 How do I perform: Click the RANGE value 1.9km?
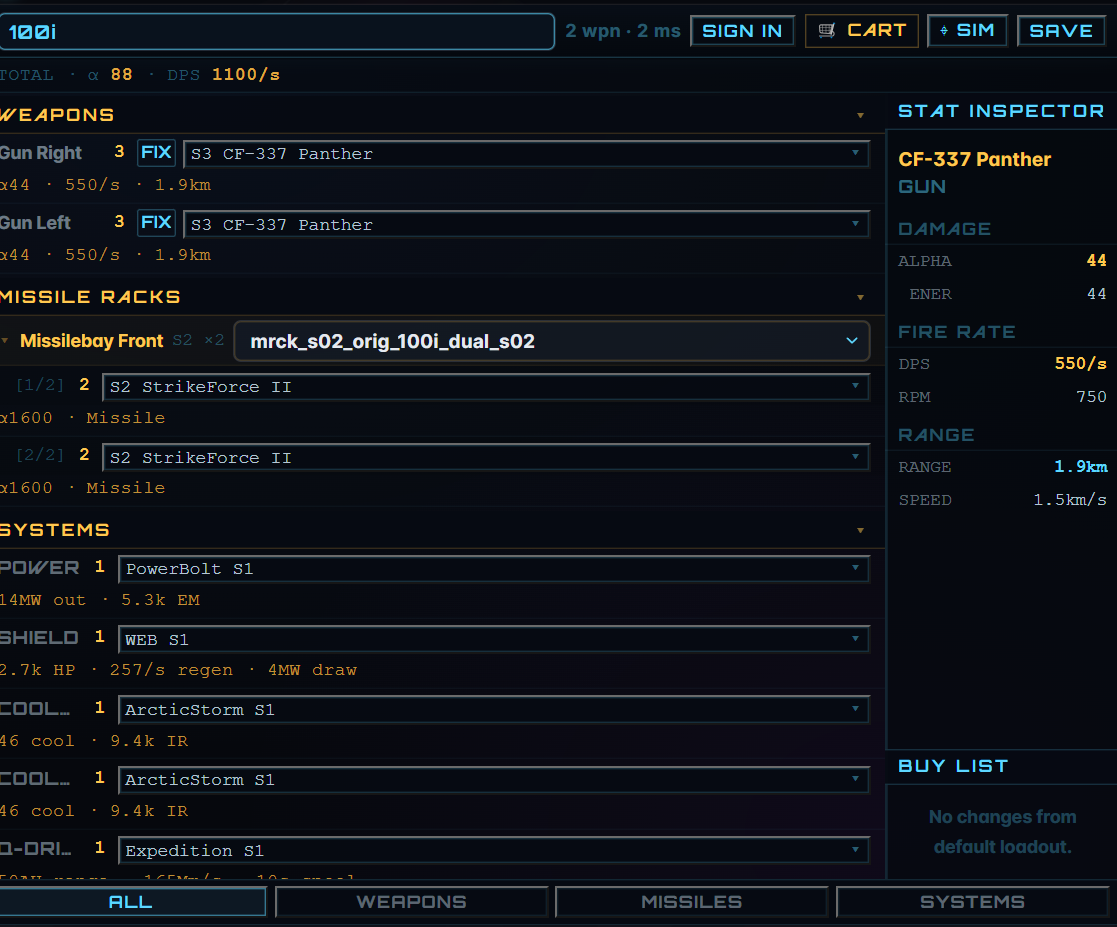pos(1081,467)
